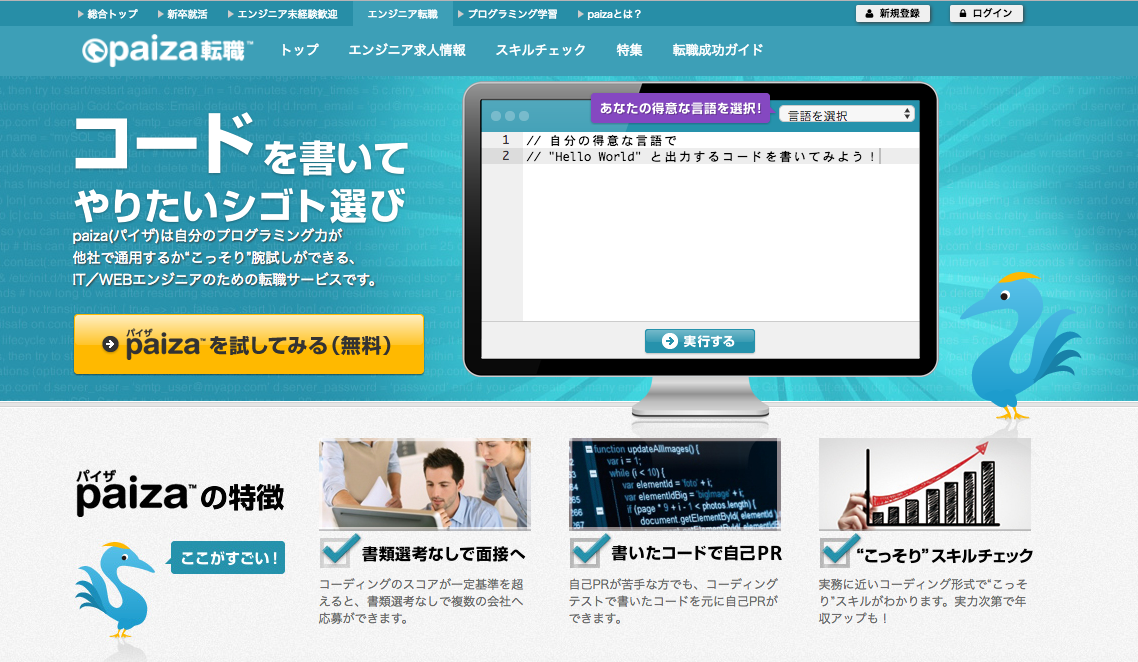Go to スキルチェック in main navigation
1138x662 pixels.
click(541, 50)
